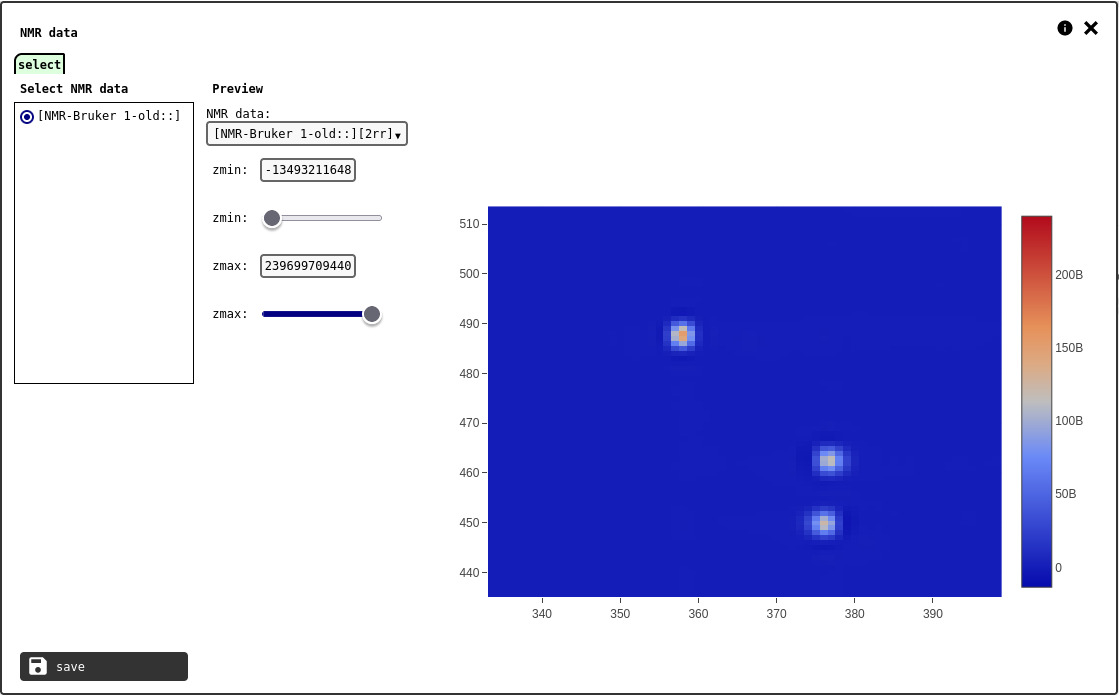Close the NMR data dialog

(1091, 28)
